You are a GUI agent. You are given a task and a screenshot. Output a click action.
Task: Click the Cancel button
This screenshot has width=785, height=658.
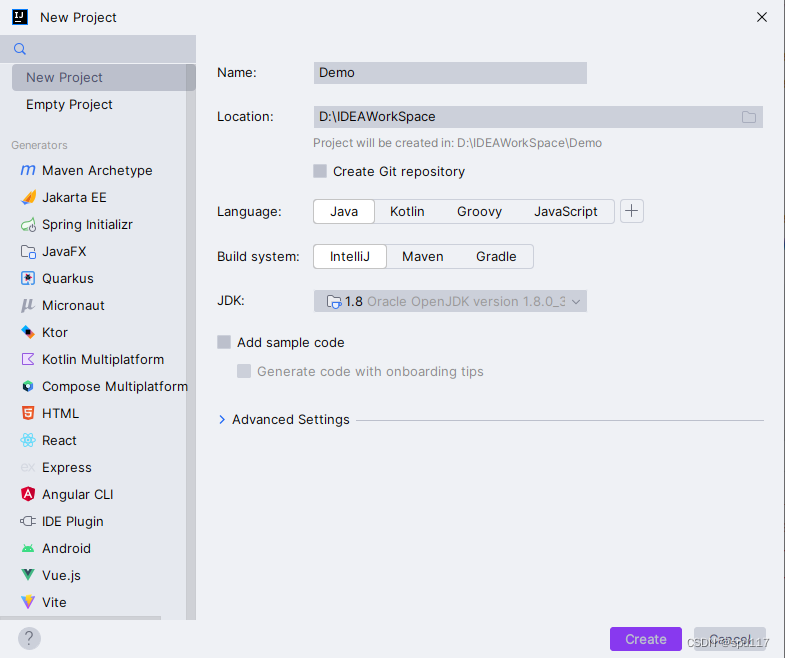(729, 639)
